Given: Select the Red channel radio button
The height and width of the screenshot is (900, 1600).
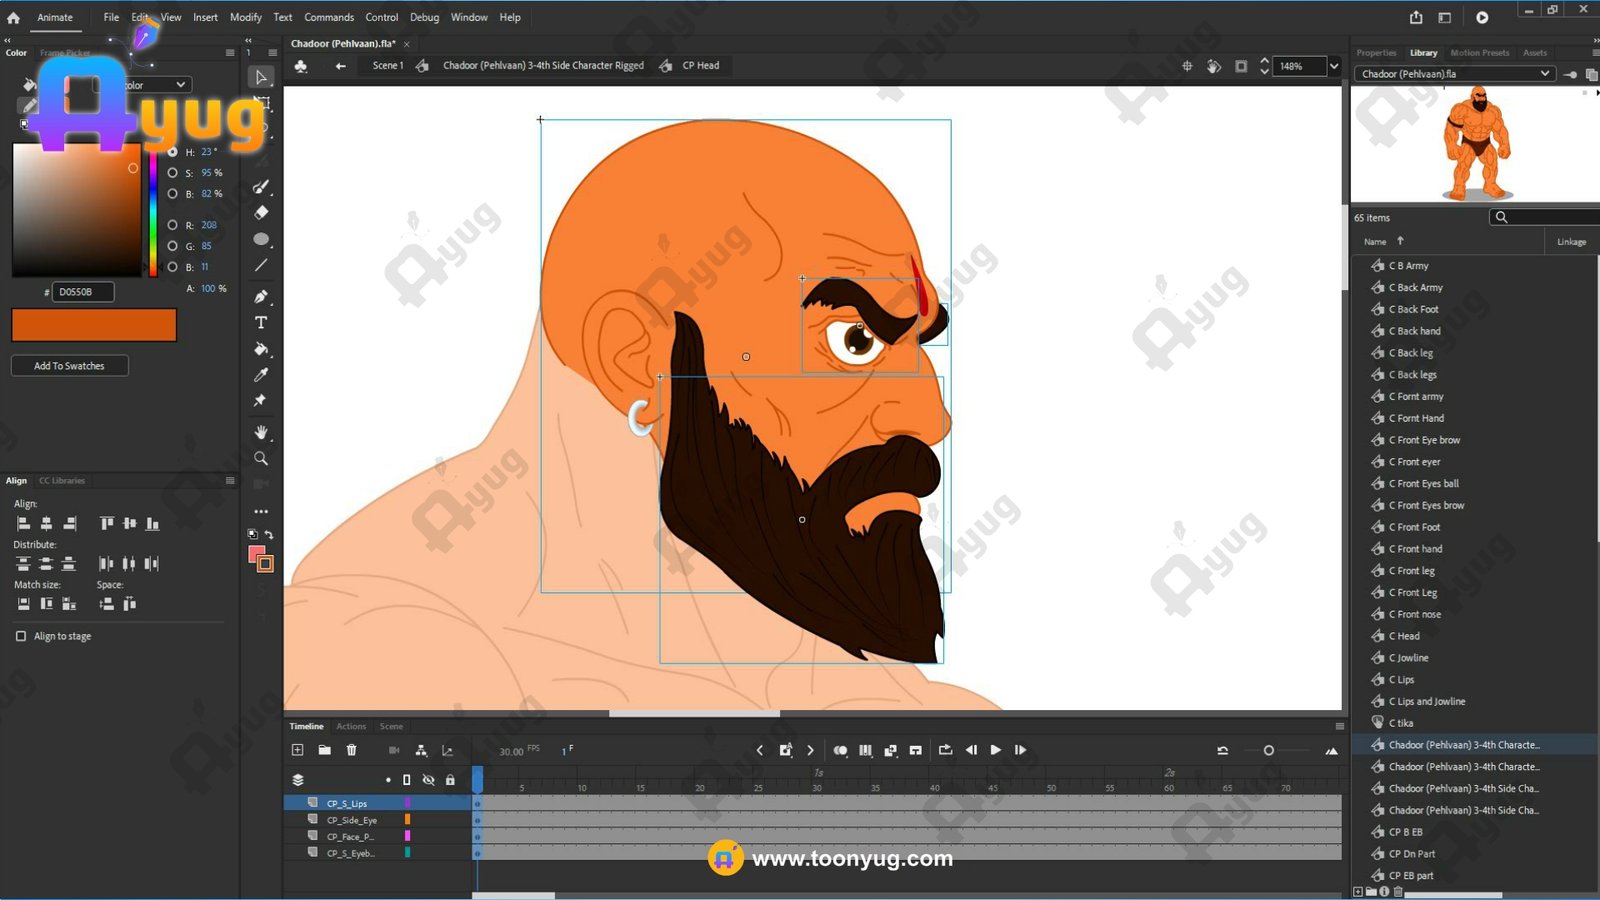Looking at the screenshot, I should tap(173, 225).
